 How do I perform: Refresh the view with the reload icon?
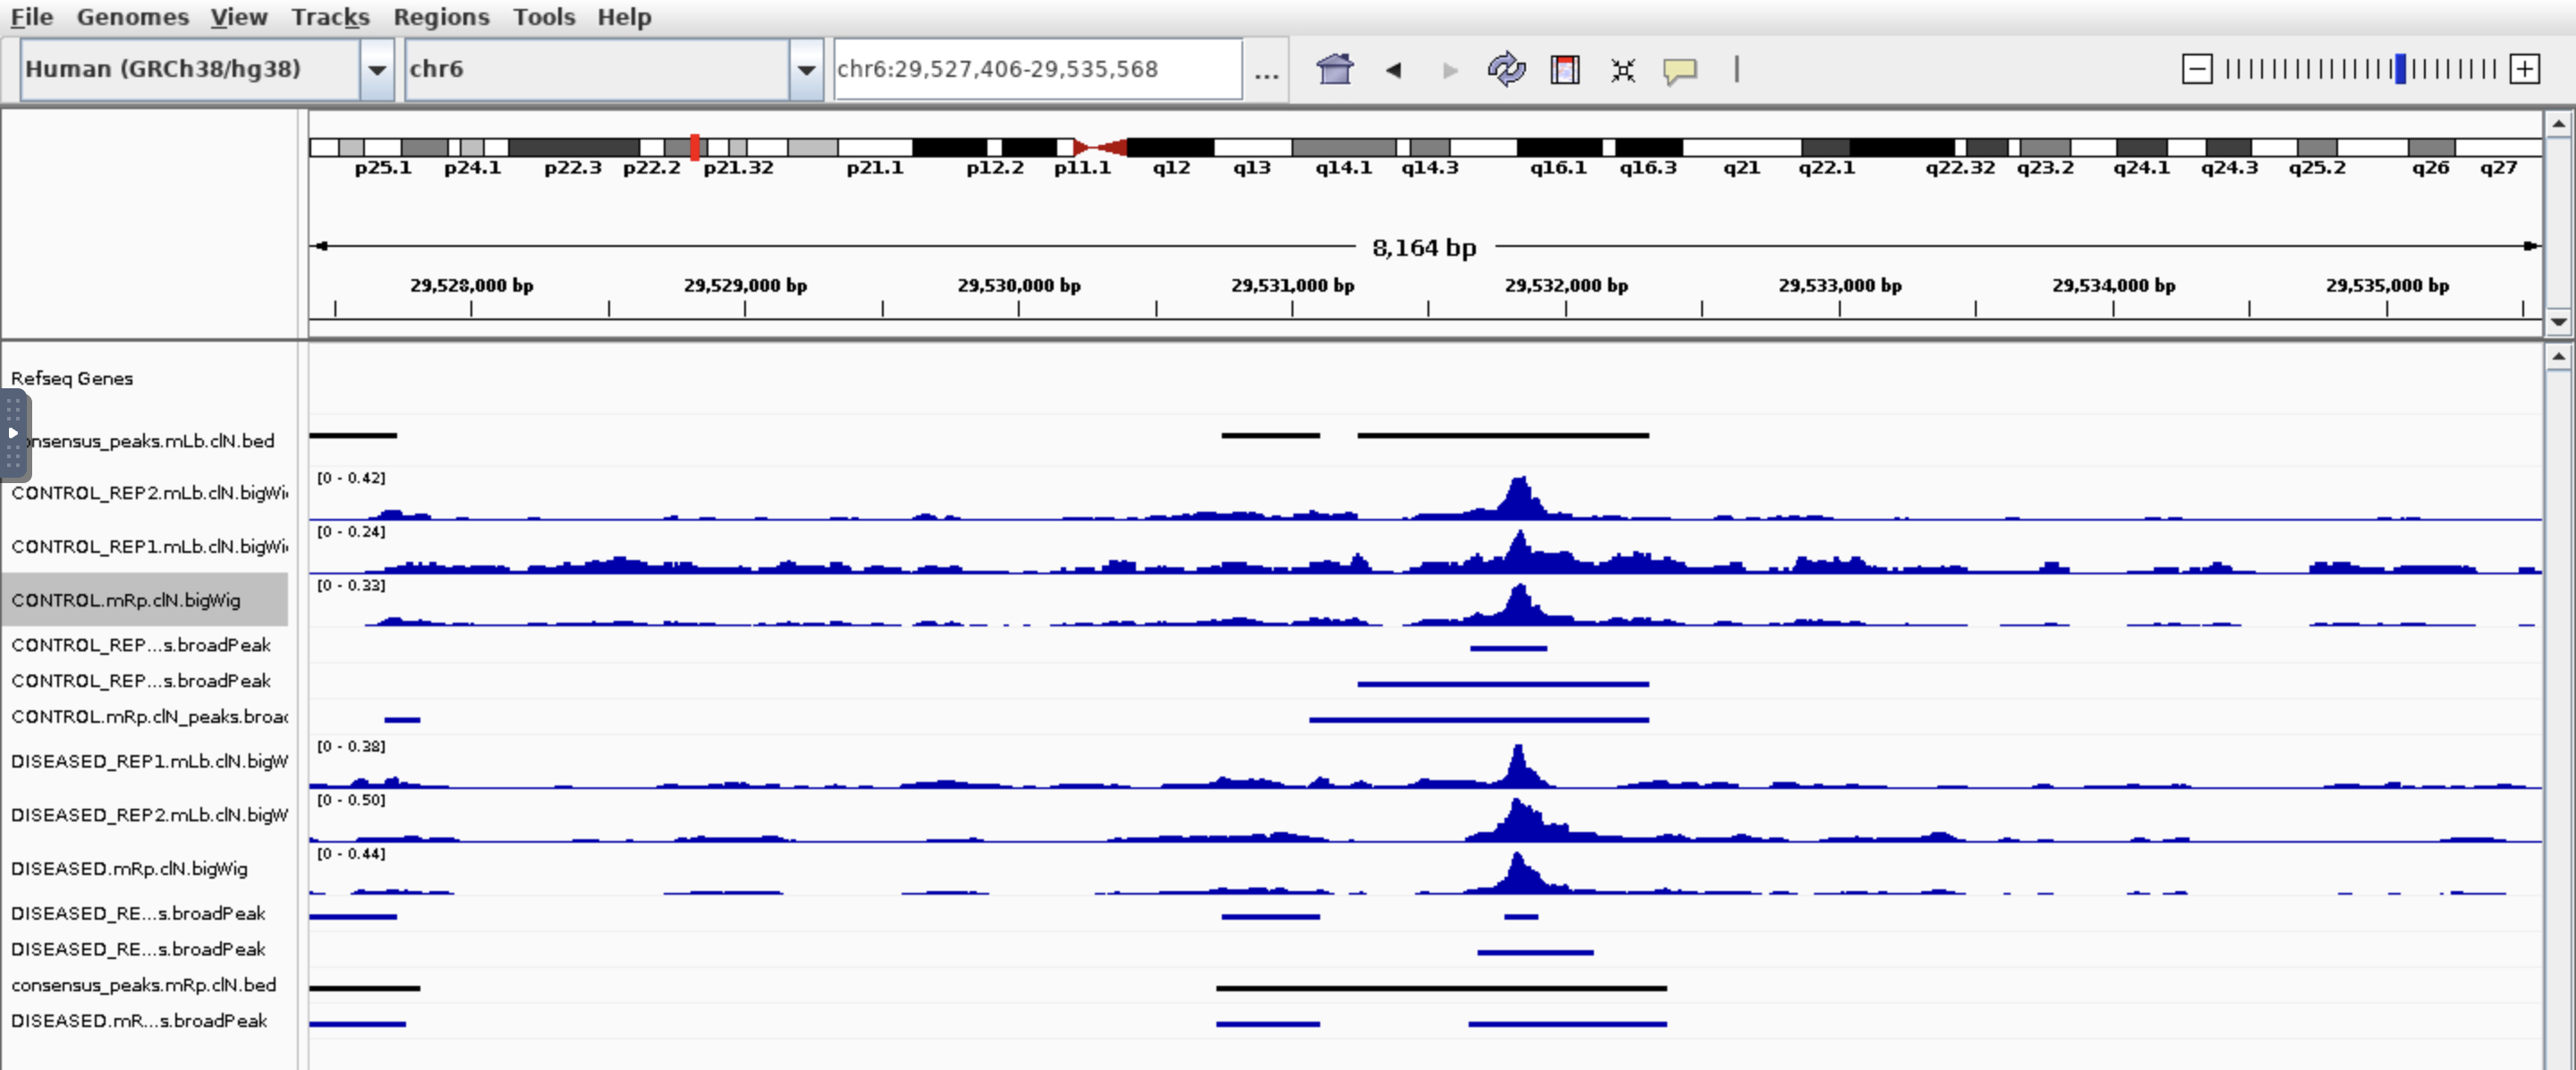[x=1506, y=69]
